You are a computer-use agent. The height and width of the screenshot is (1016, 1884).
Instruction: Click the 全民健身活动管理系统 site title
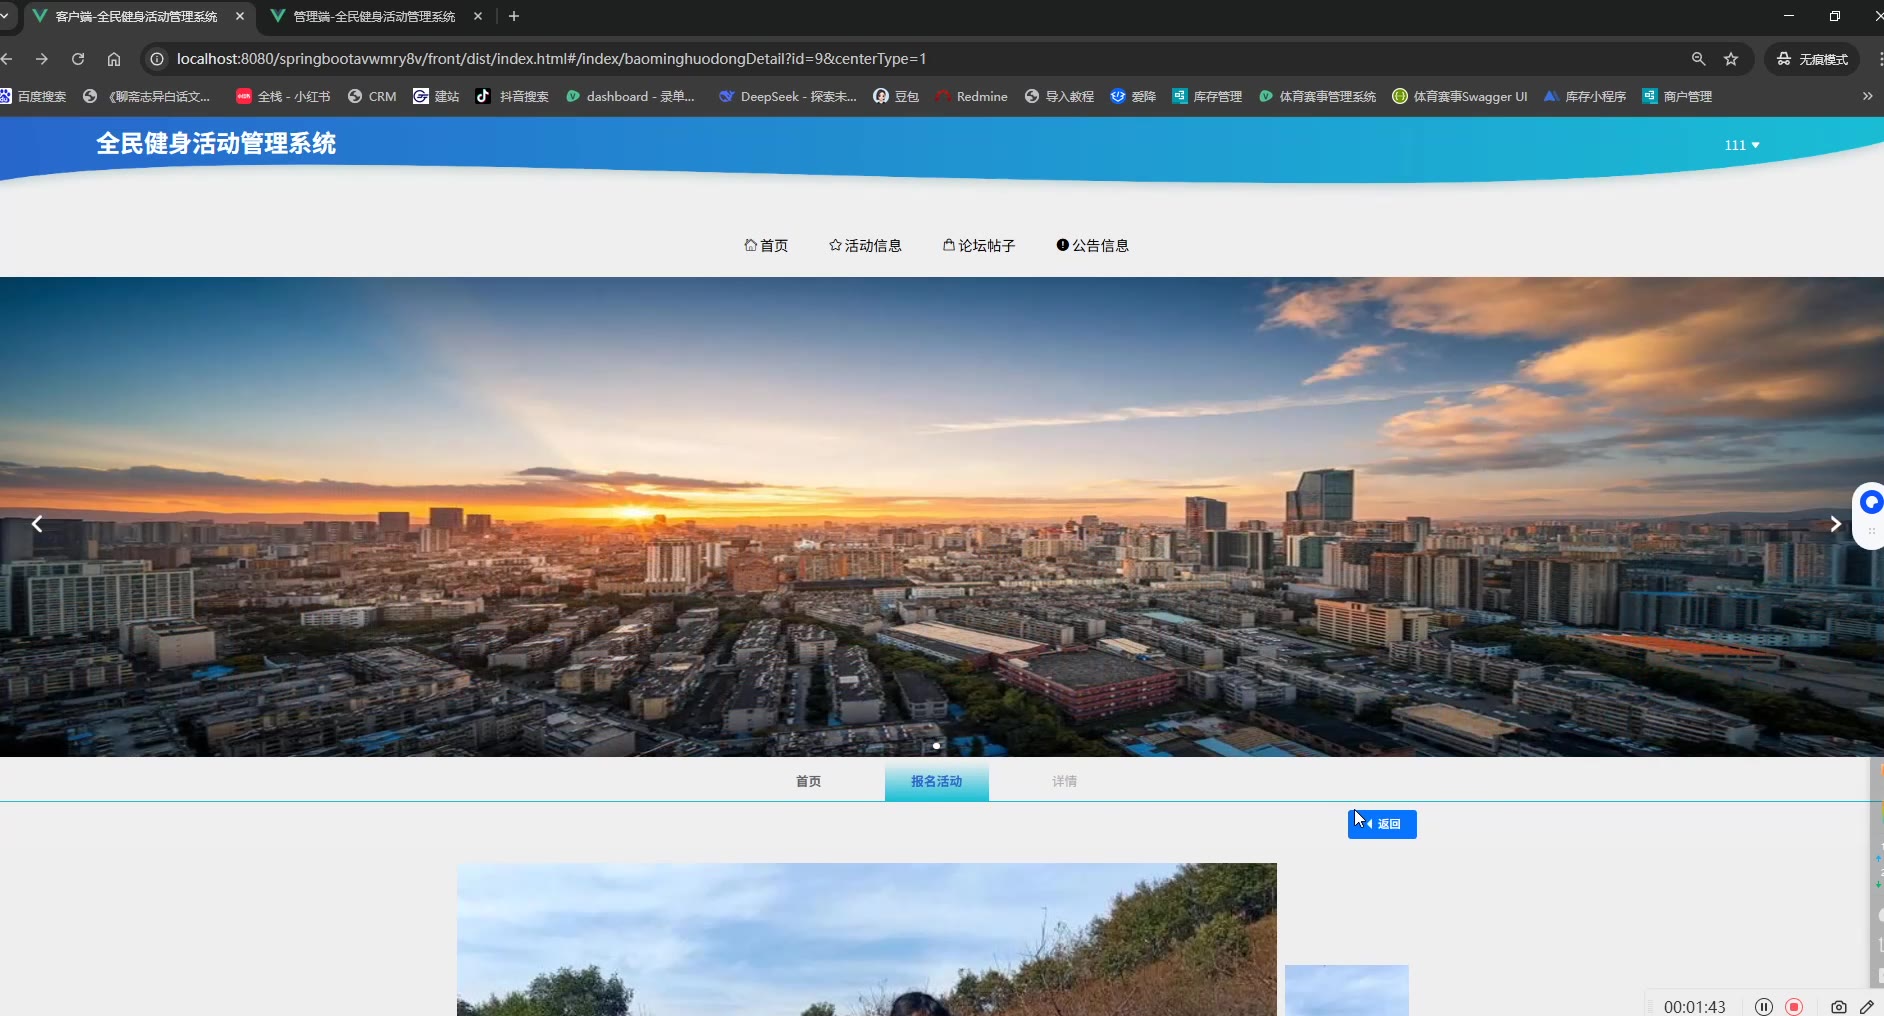coord(216,144)
